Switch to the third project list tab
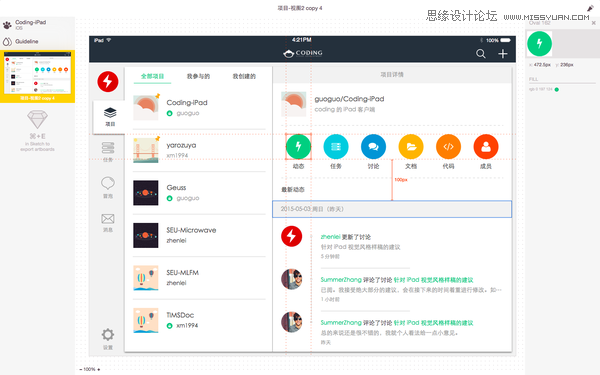Screen dimensions: 600x375 (x=244, y=76)
